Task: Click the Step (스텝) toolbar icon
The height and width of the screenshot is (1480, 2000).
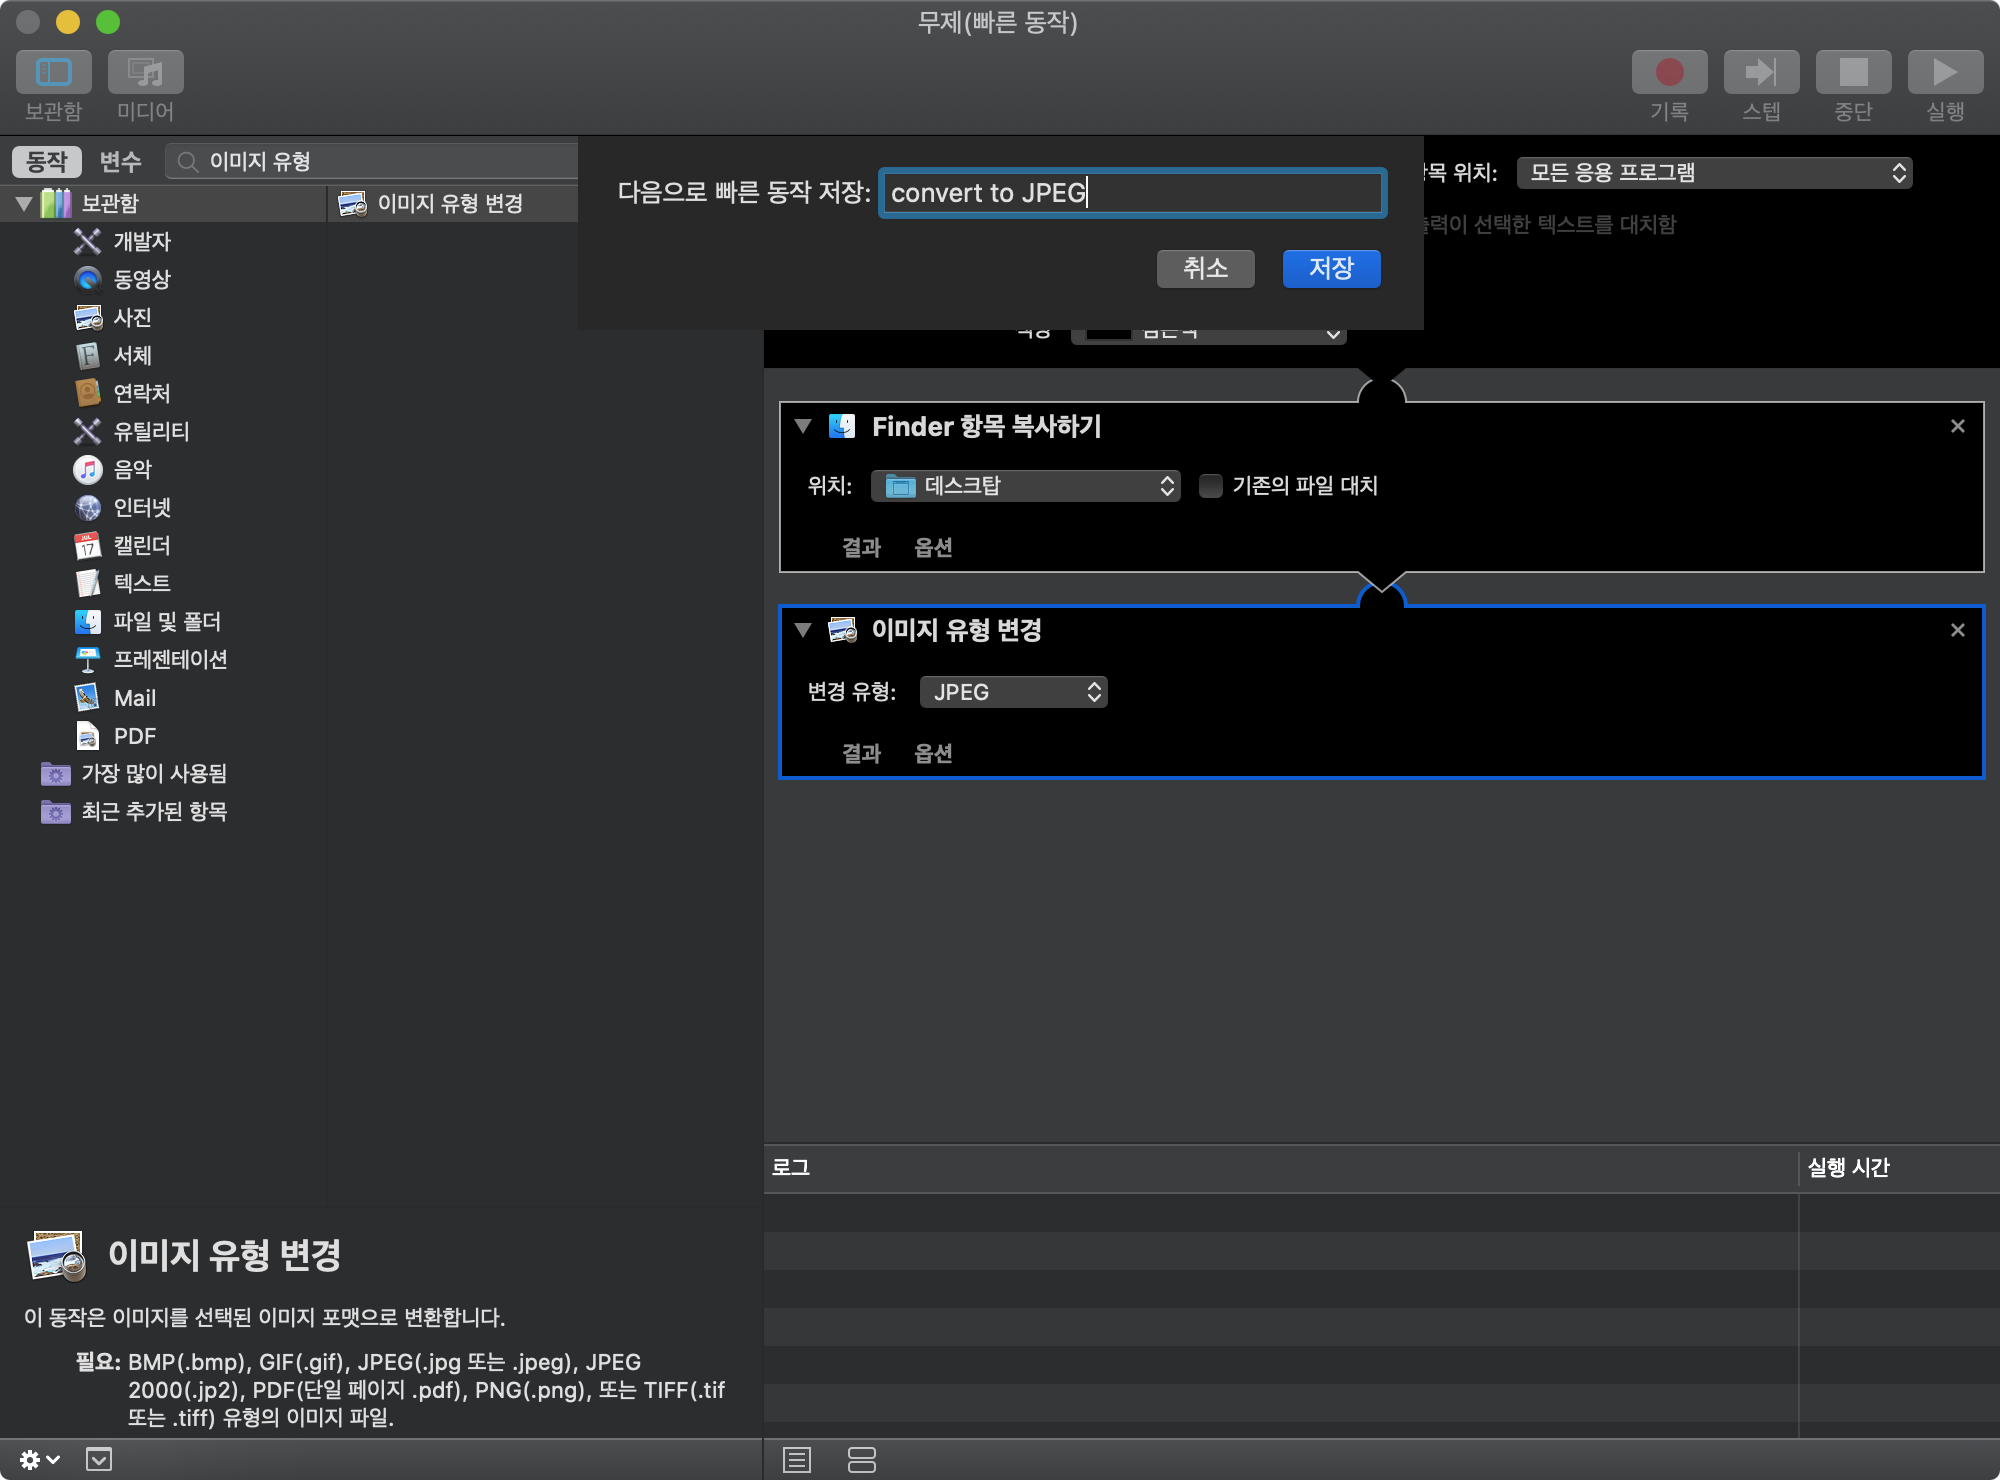Action: [x=1761, y=73]
